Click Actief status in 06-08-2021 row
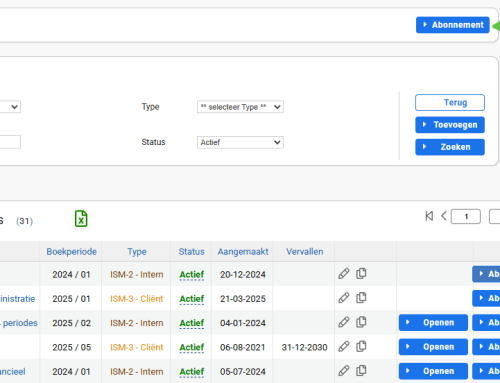The image size is (500, 383). pos(192,348)
